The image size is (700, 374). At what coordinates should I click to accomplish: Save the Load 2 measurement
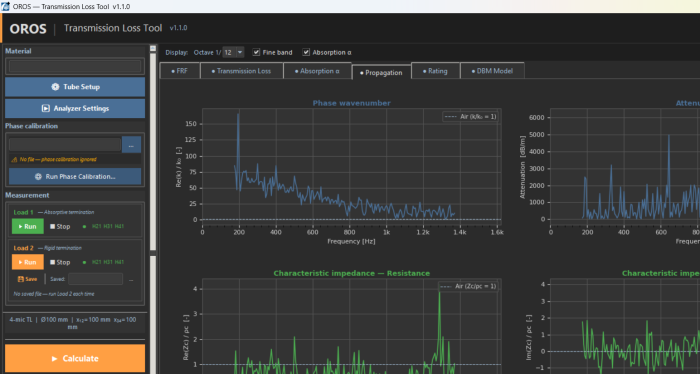[27, 279]
